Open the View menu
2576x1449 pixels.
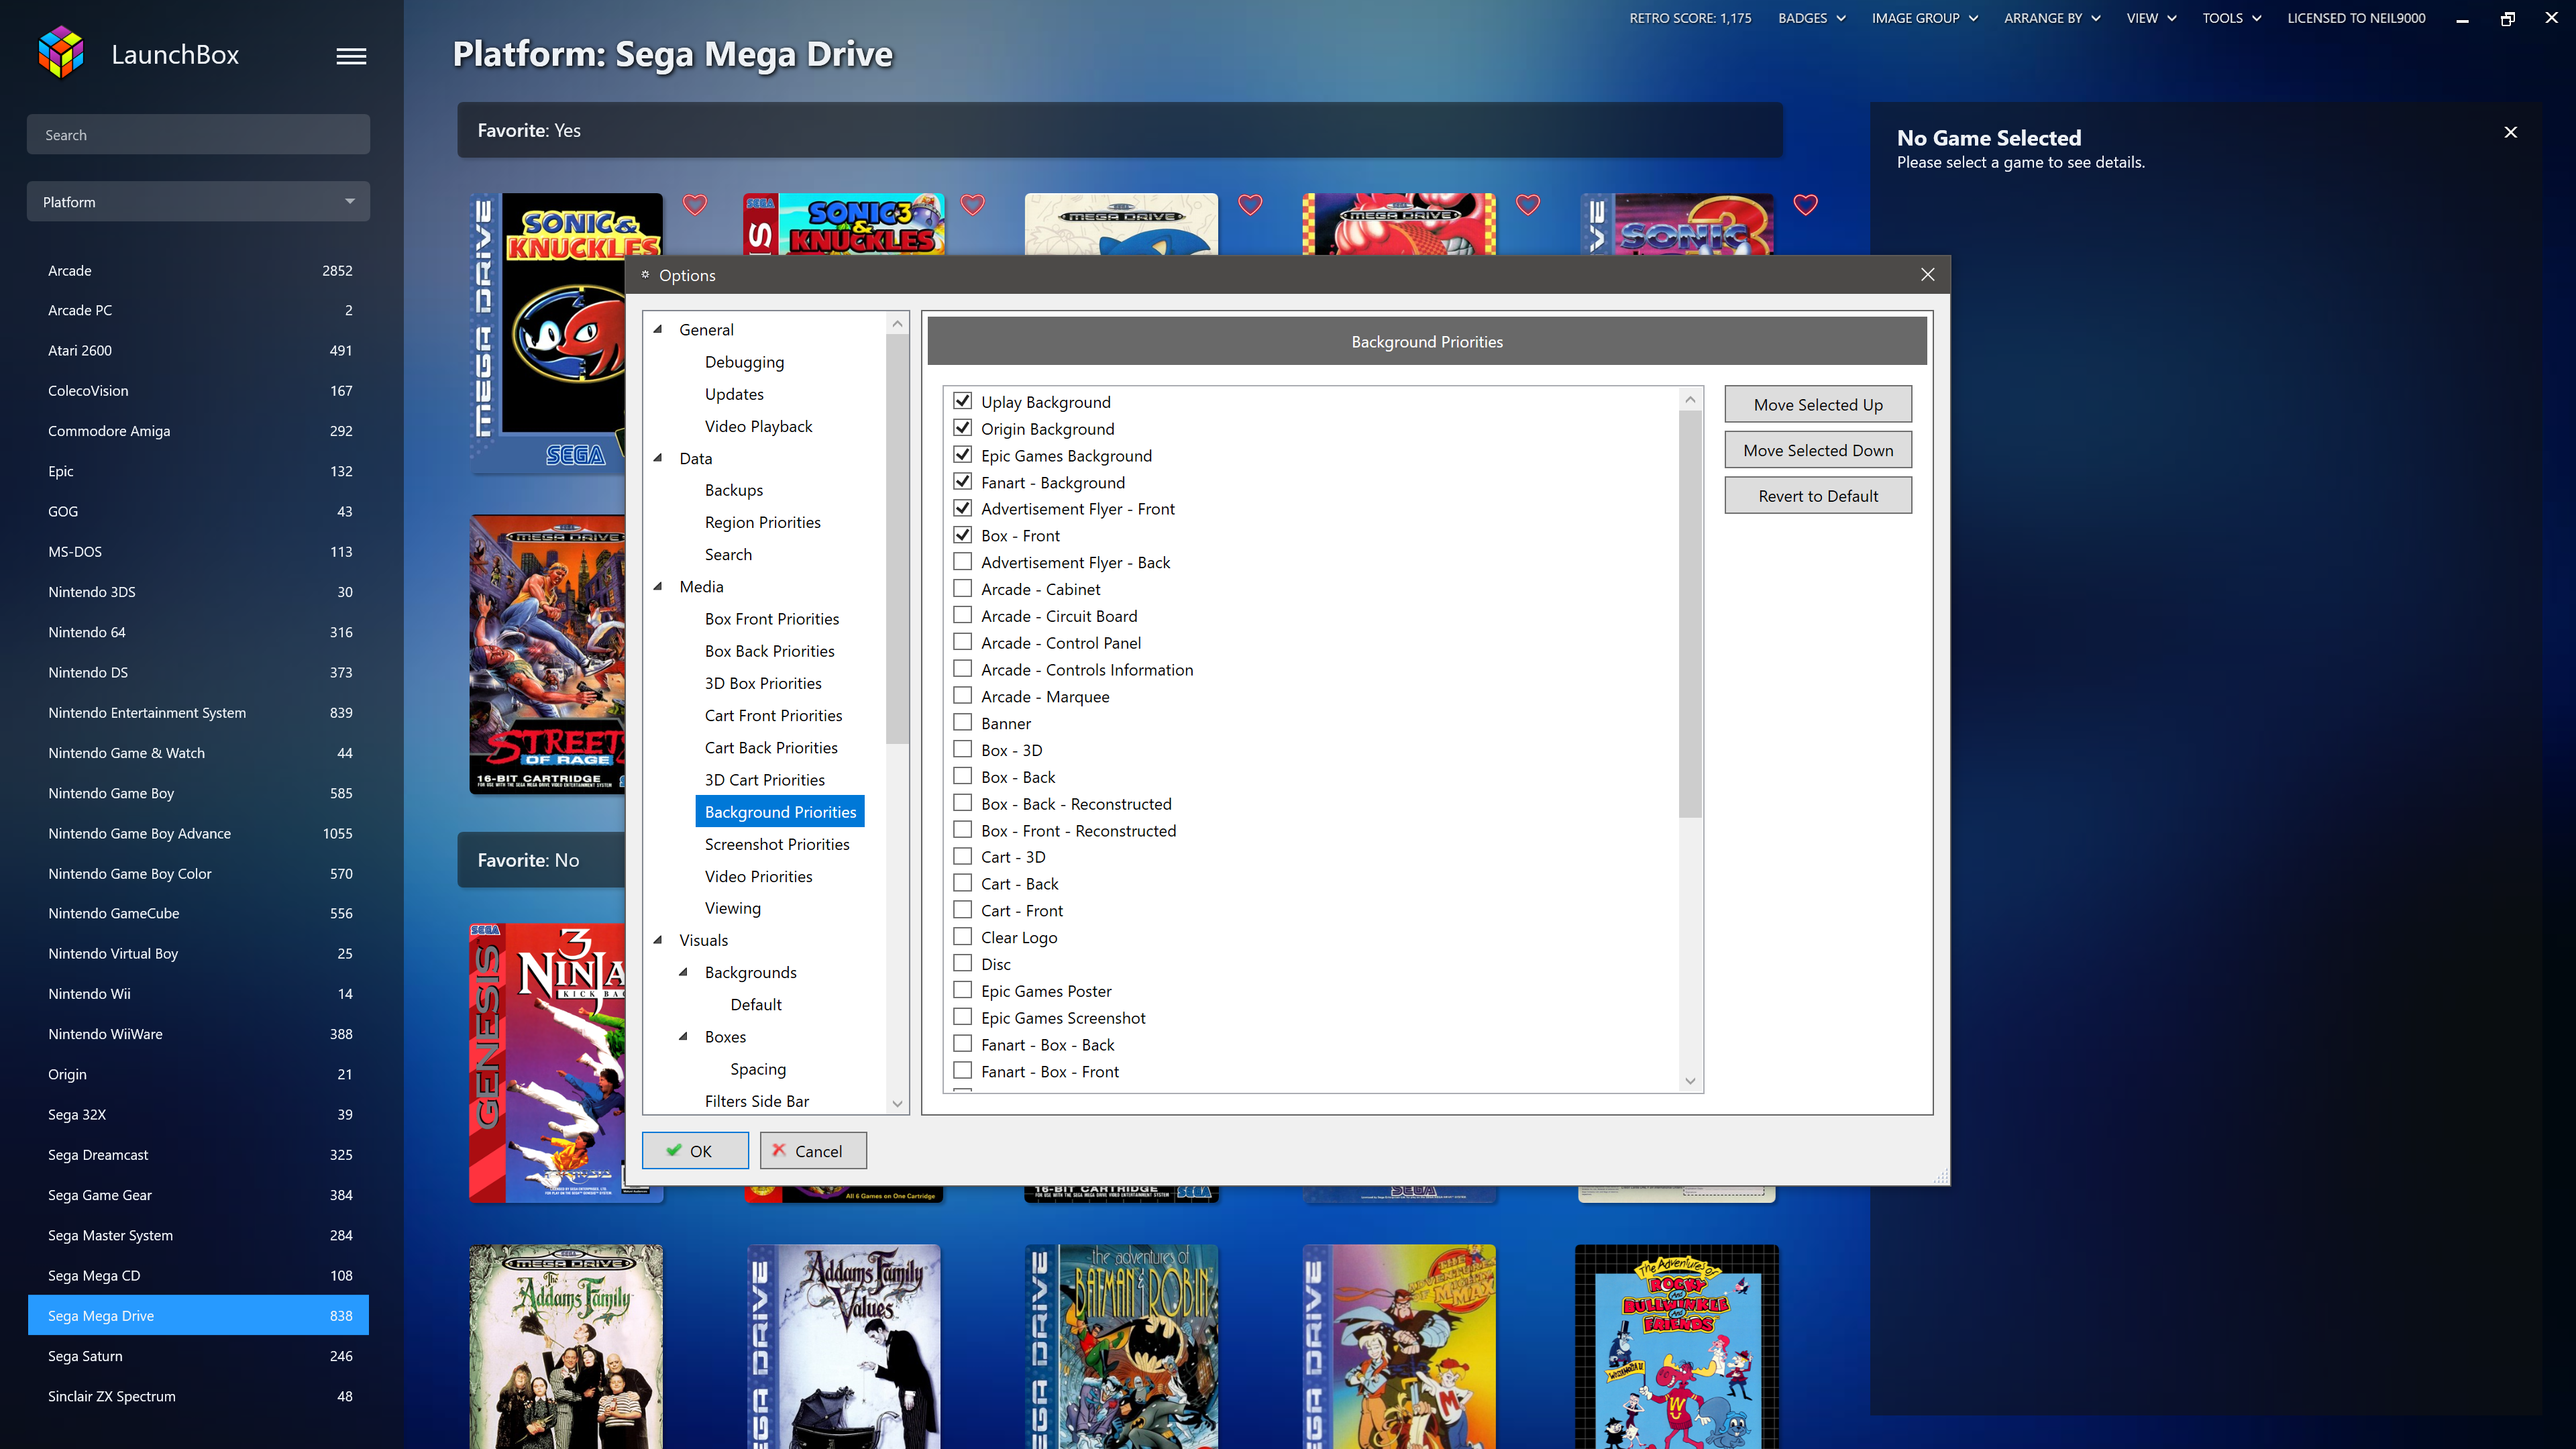coord(2151,18)
